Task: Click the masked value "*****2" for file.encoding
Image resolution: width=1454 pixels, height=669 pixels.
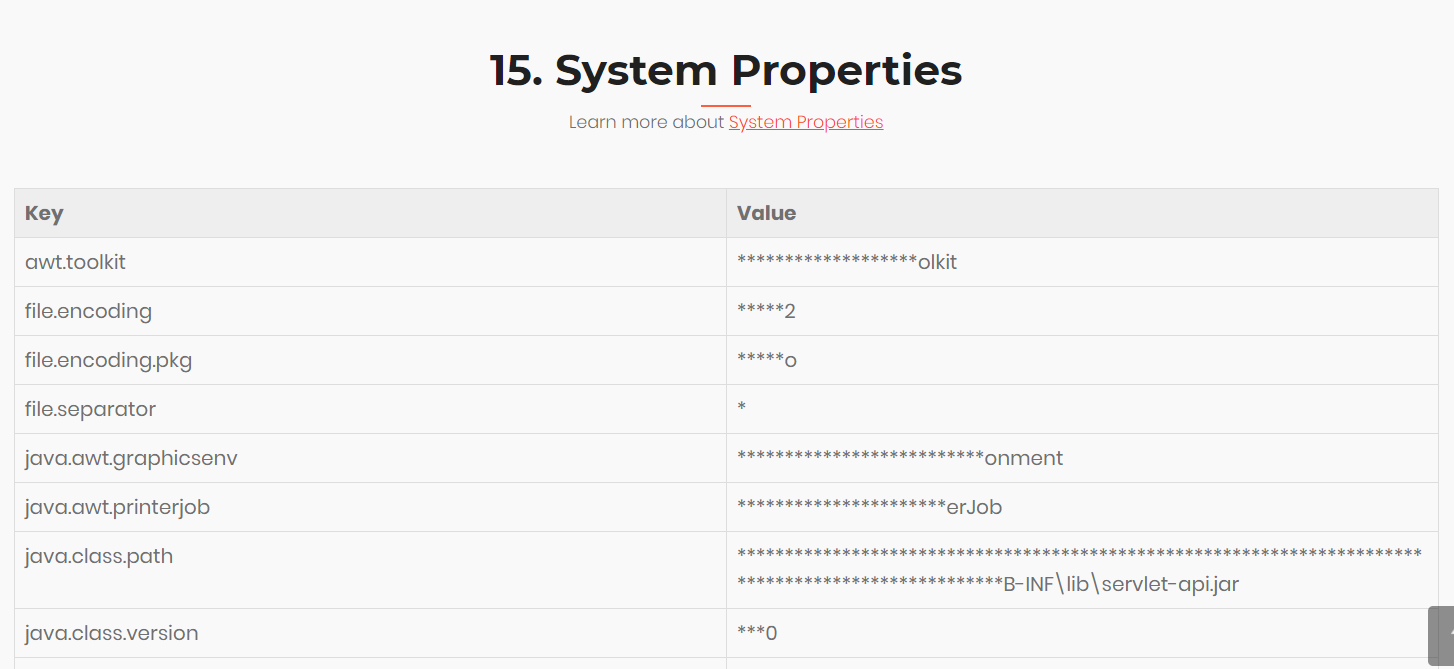Action: [764, 311]
